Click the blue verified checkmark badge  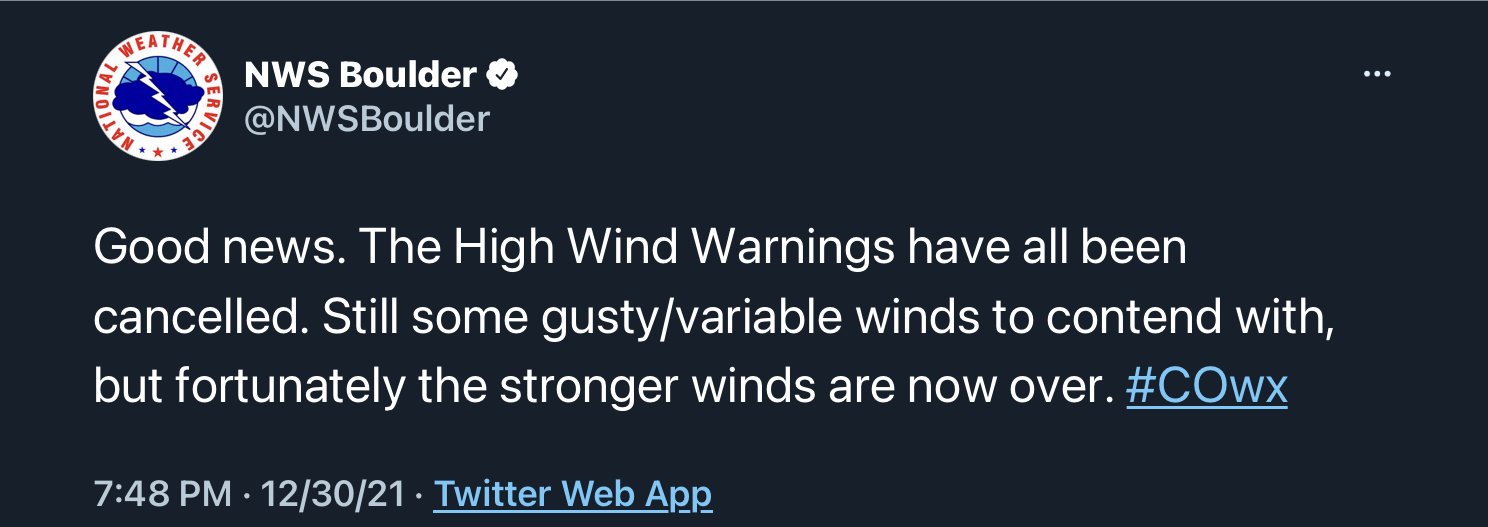click(x=501, y=75)
